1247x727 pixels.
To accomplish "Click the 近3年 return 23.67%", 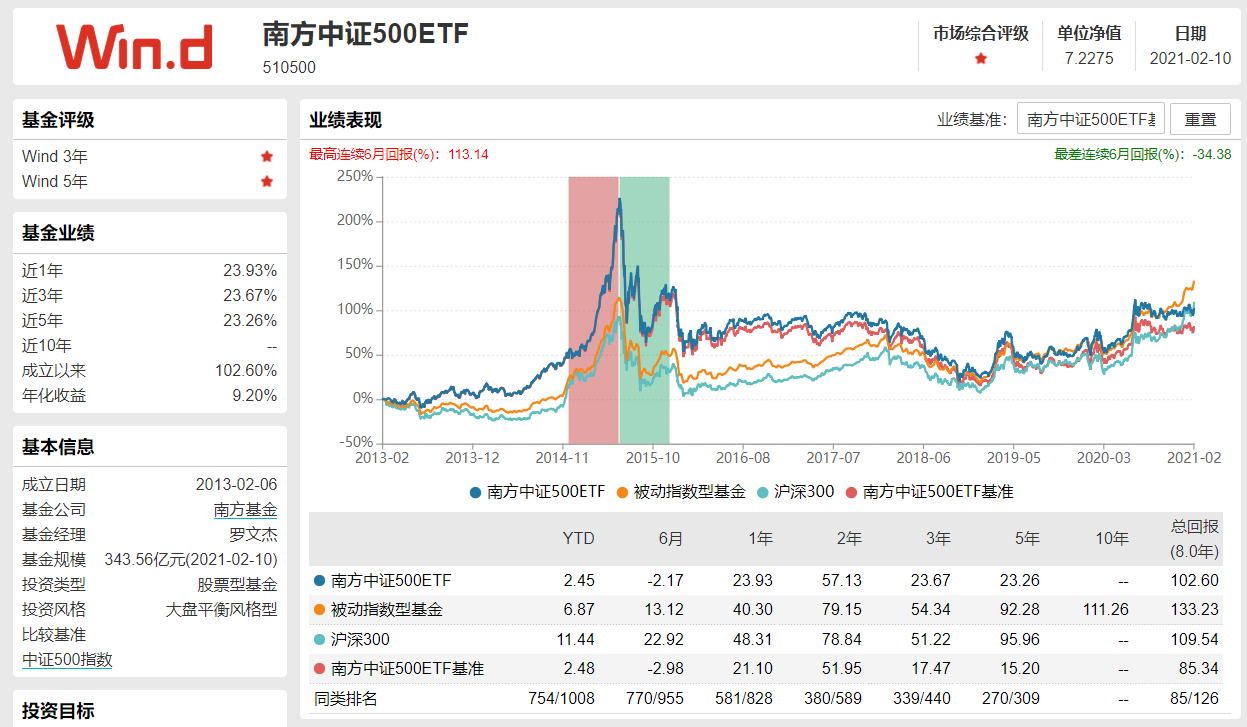I will 250,296.
